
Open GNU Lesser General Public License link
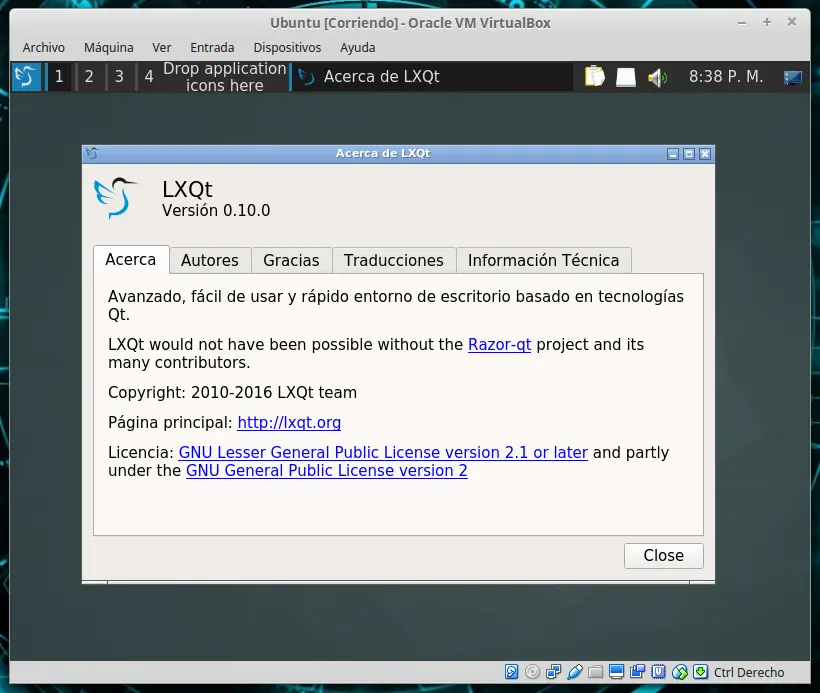coord(383,452)
